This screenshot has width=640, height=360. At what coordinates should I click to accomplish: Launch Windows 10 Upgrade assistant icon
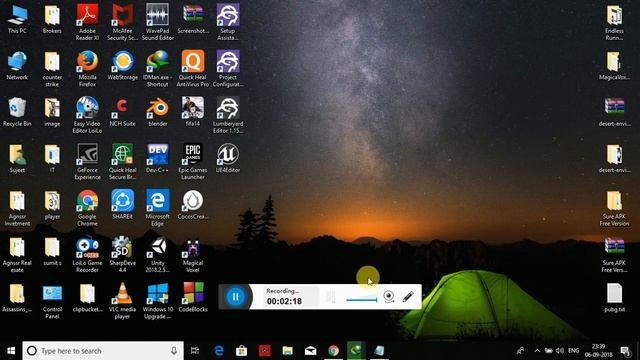(158, 302)
